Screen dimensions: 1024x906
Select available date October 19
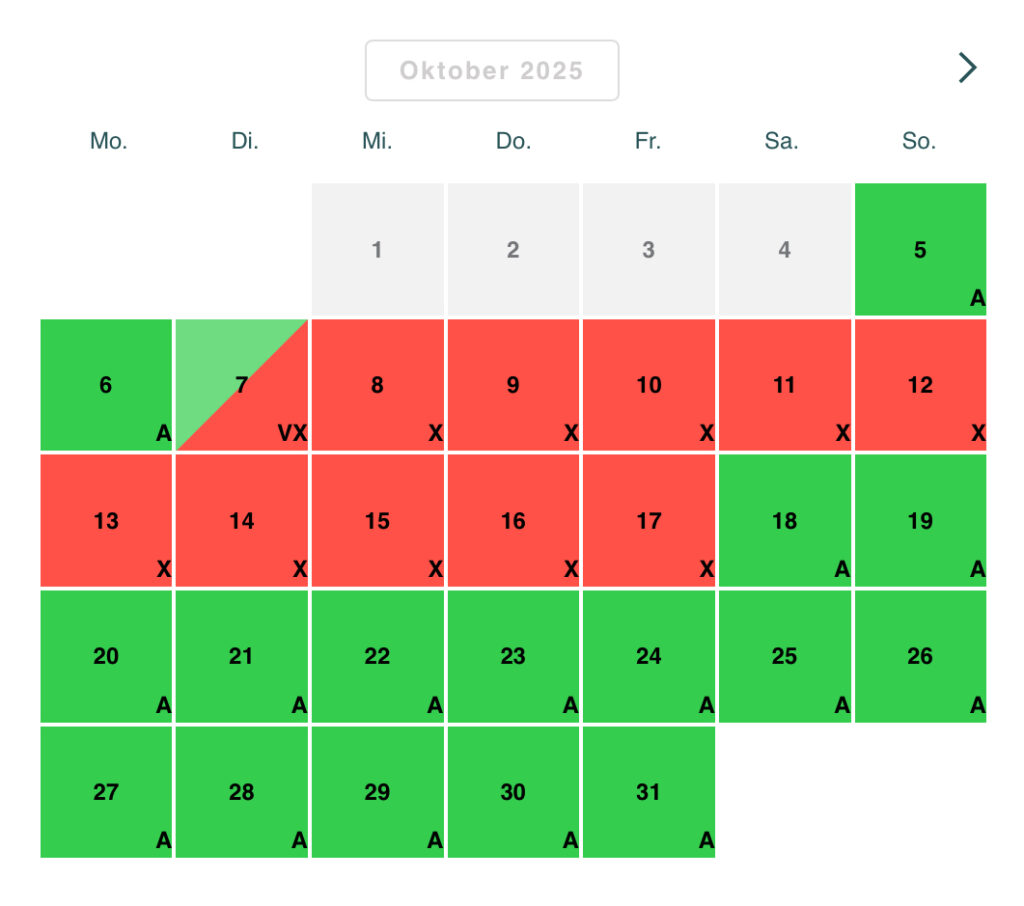[920, 520]
